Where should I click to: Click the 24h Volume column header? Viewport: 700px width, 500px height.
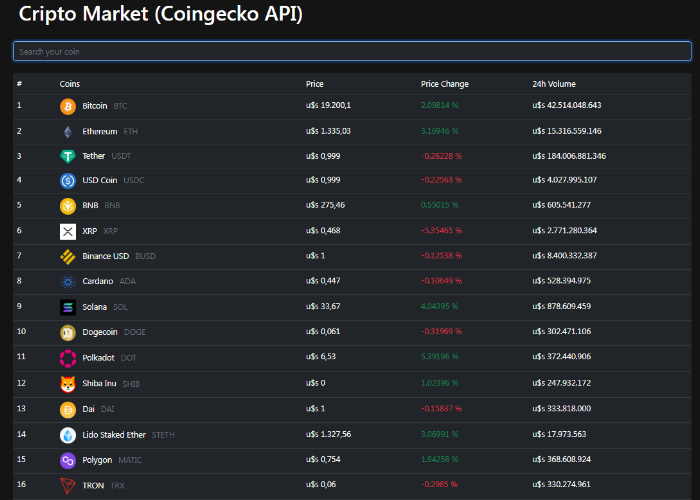pyautogui.click(x=554, y=84)
